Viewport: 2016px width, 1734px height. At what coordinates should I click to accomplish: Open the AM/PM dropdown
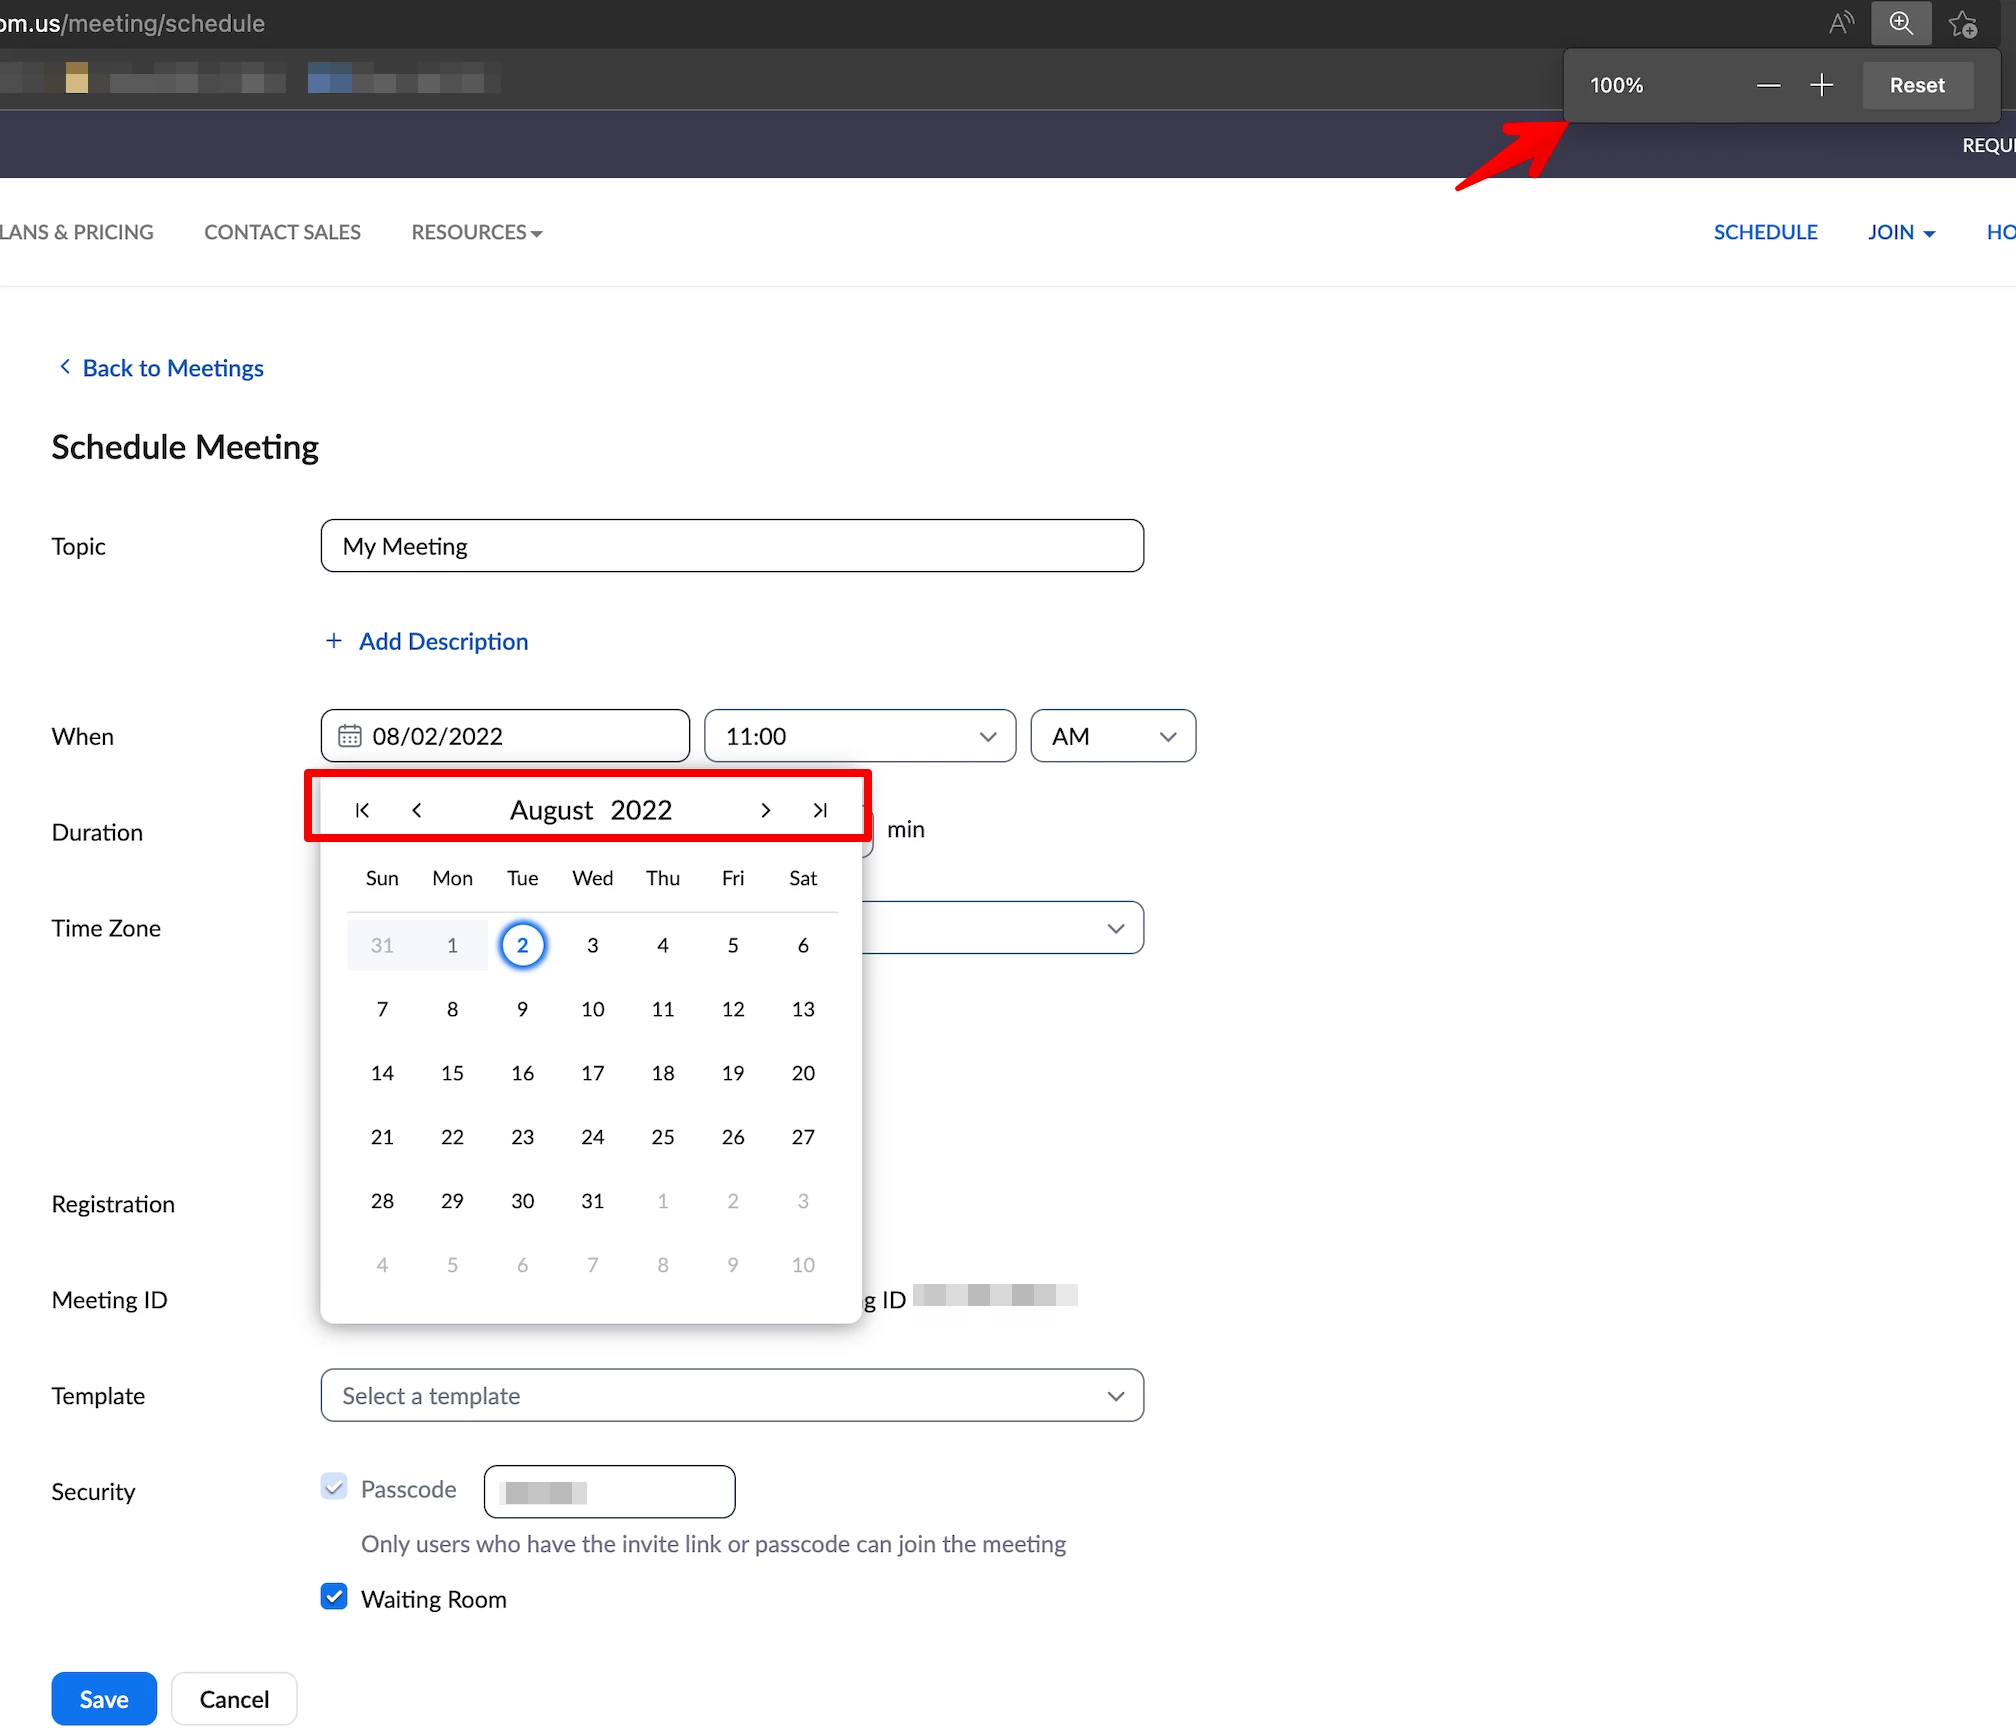(x=1112, y=736)
